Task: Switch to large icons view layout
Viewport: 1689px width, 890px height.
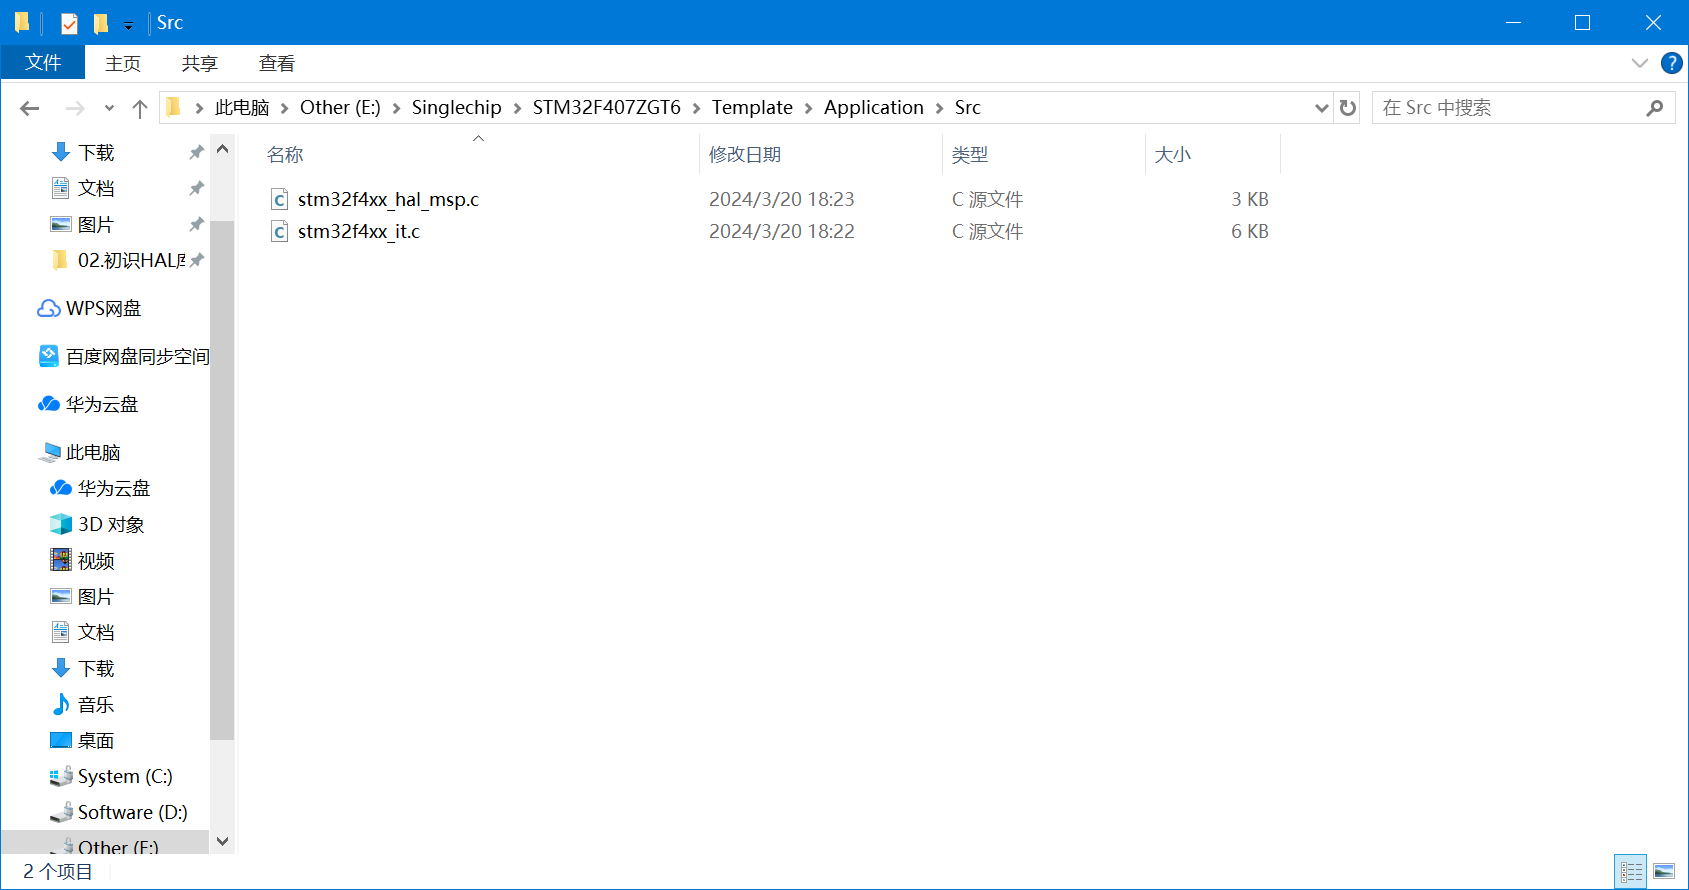Action: coord(1664,872)
